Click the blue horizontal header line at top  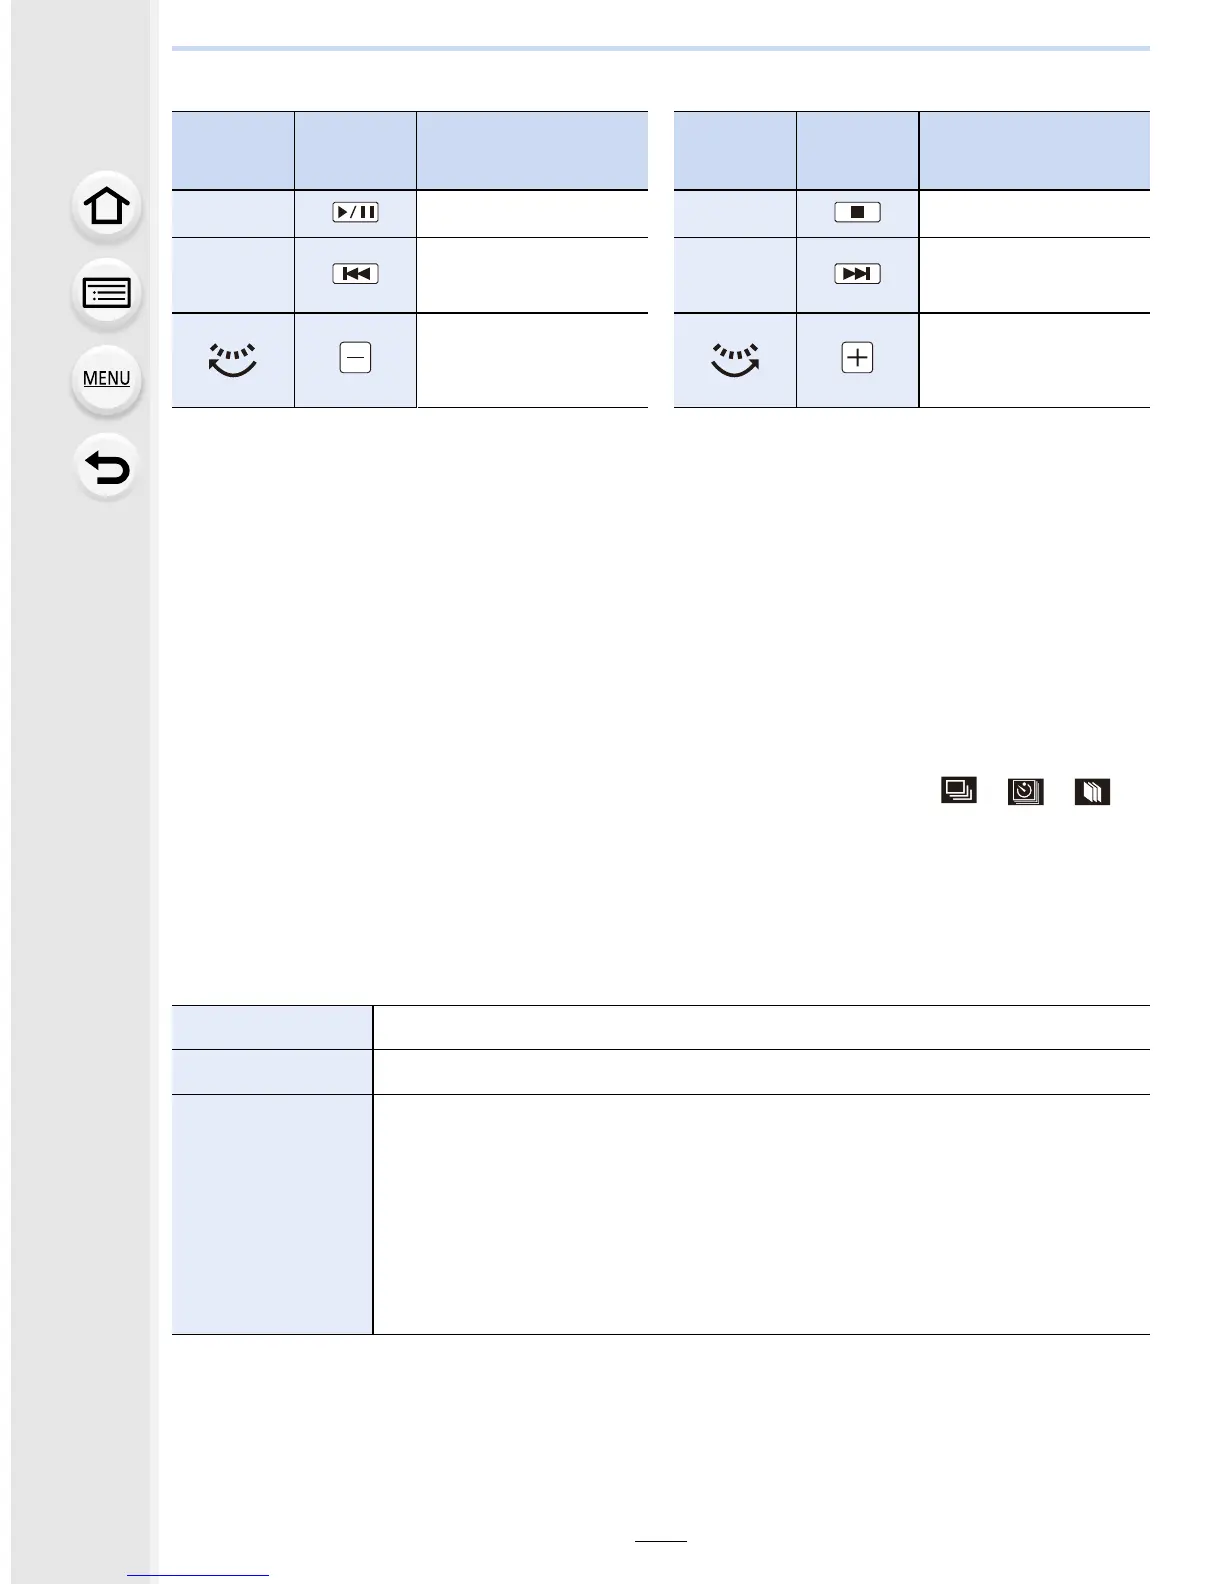661,48
